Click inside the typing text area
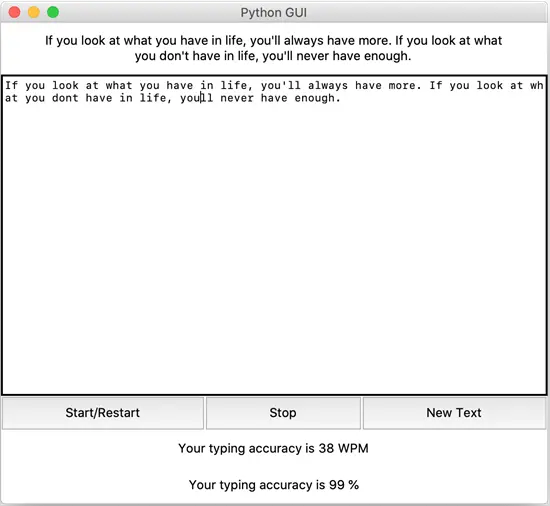 274,235
